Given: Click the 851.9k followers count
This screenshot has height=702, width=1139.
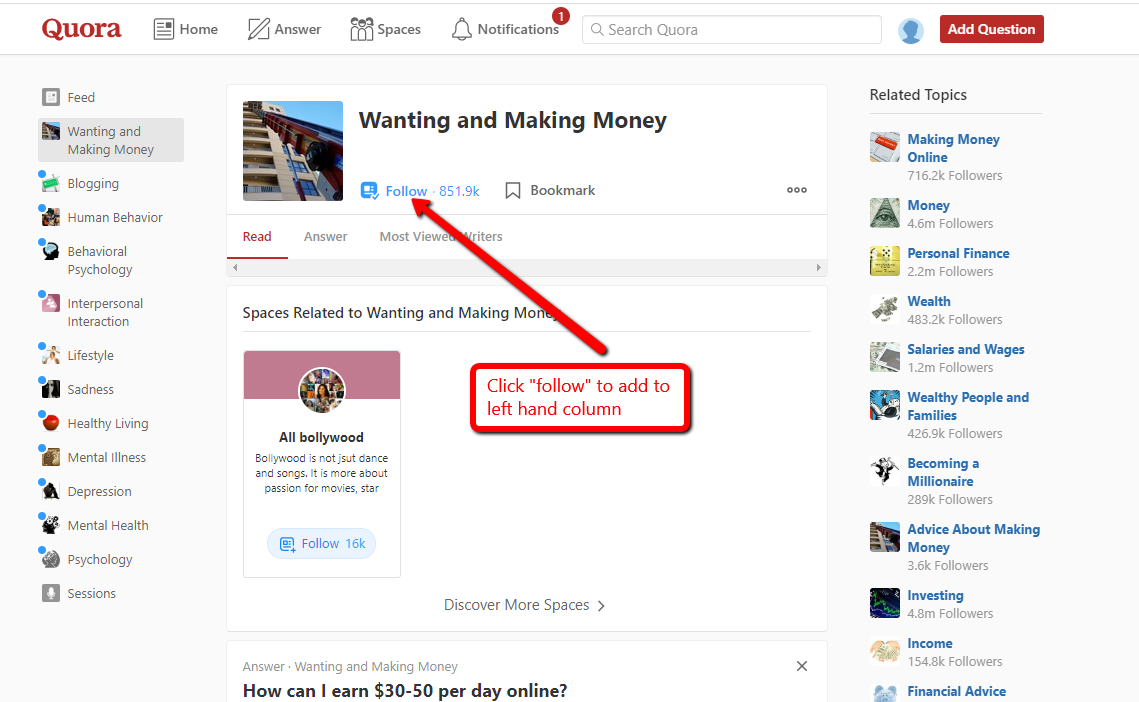Looking at the screenshot, I should 459,191.
